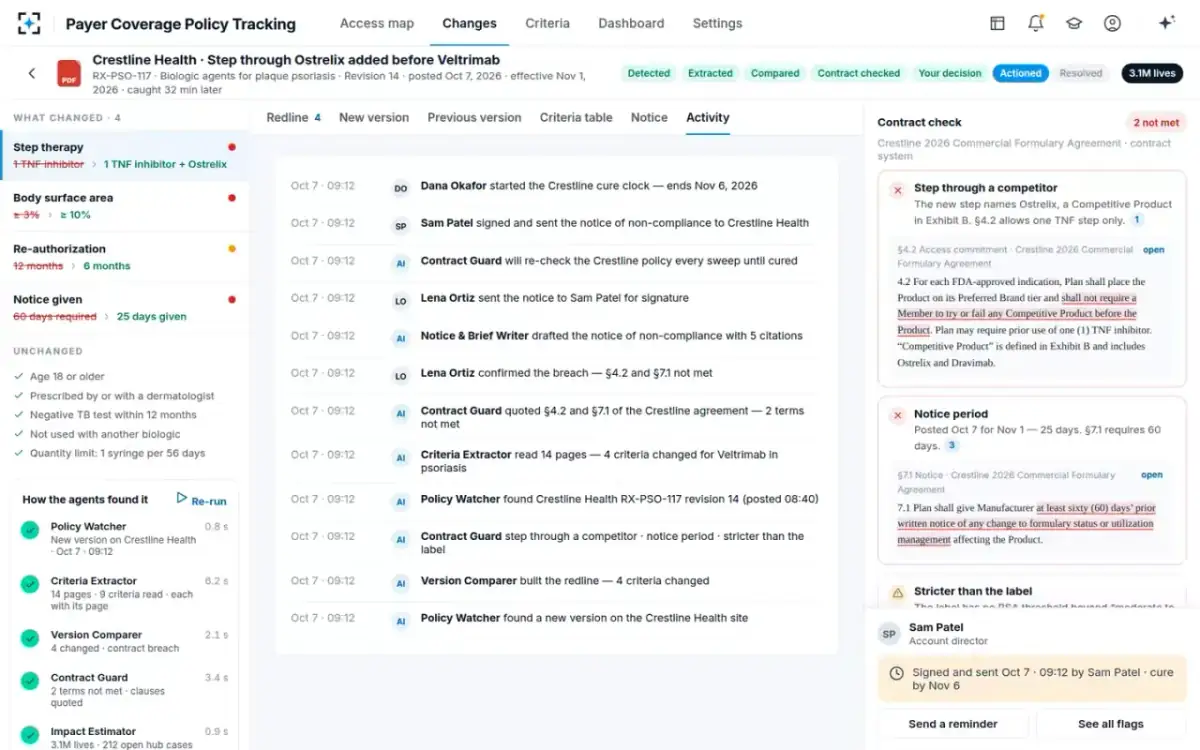
Task: Select the Activity tab
Action: [708, 117]
